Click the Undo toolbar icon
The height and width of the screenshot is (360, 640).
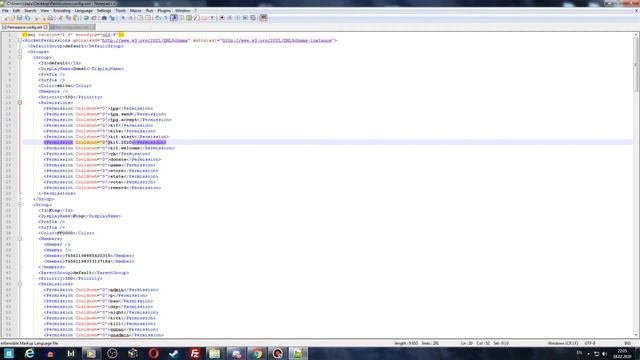[86, 18]
